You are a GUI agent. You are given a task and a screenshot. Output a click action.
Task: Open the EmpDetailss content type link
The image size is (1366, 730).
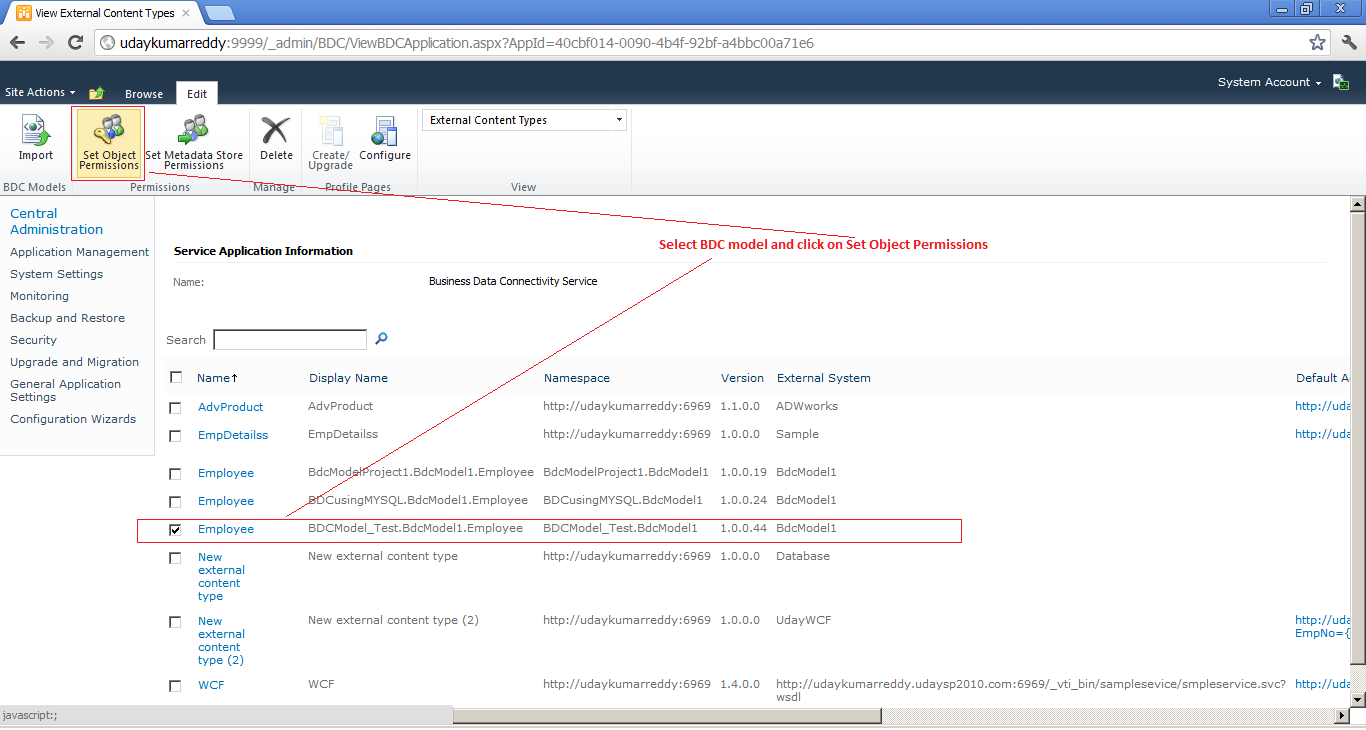click(232, 435)
